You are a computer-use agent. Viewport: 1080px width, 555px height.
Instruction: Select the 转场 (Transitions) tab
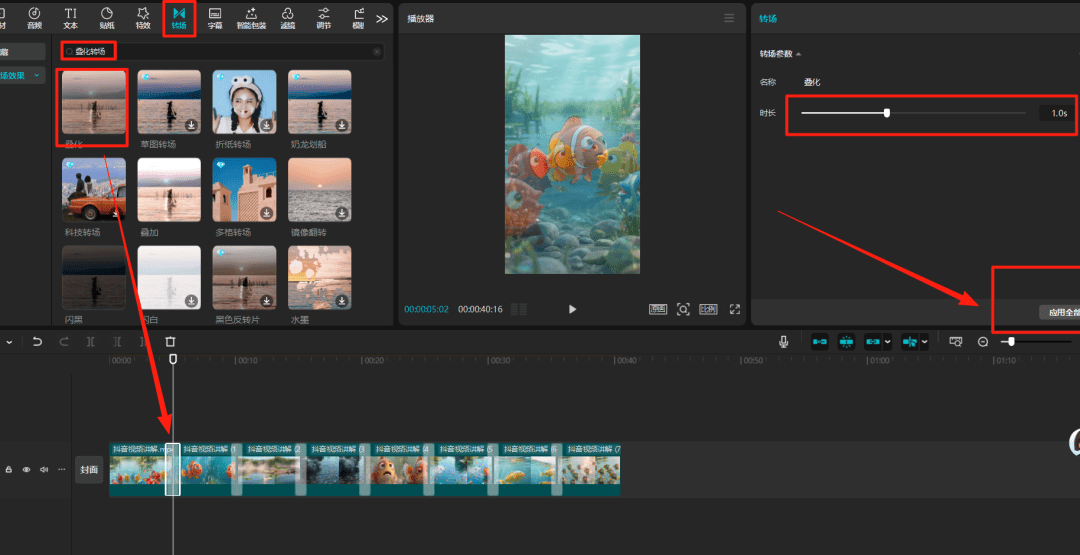point(179,18)
